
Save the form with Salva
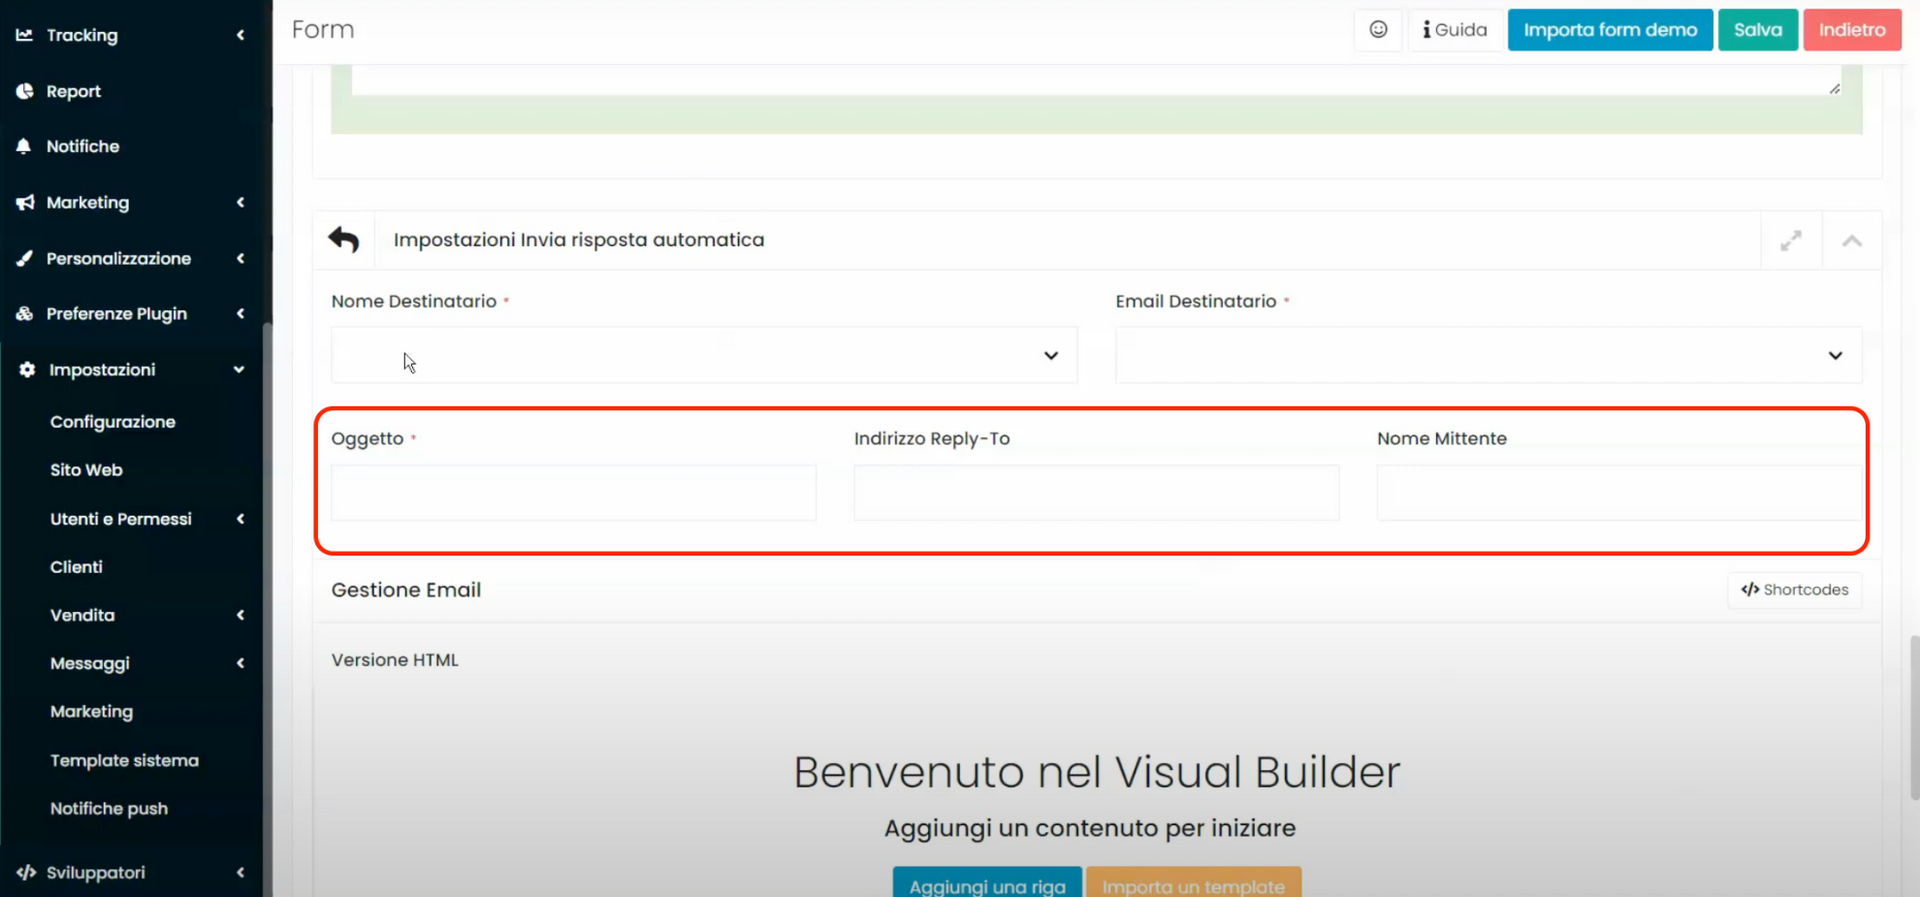[1758, 30]
